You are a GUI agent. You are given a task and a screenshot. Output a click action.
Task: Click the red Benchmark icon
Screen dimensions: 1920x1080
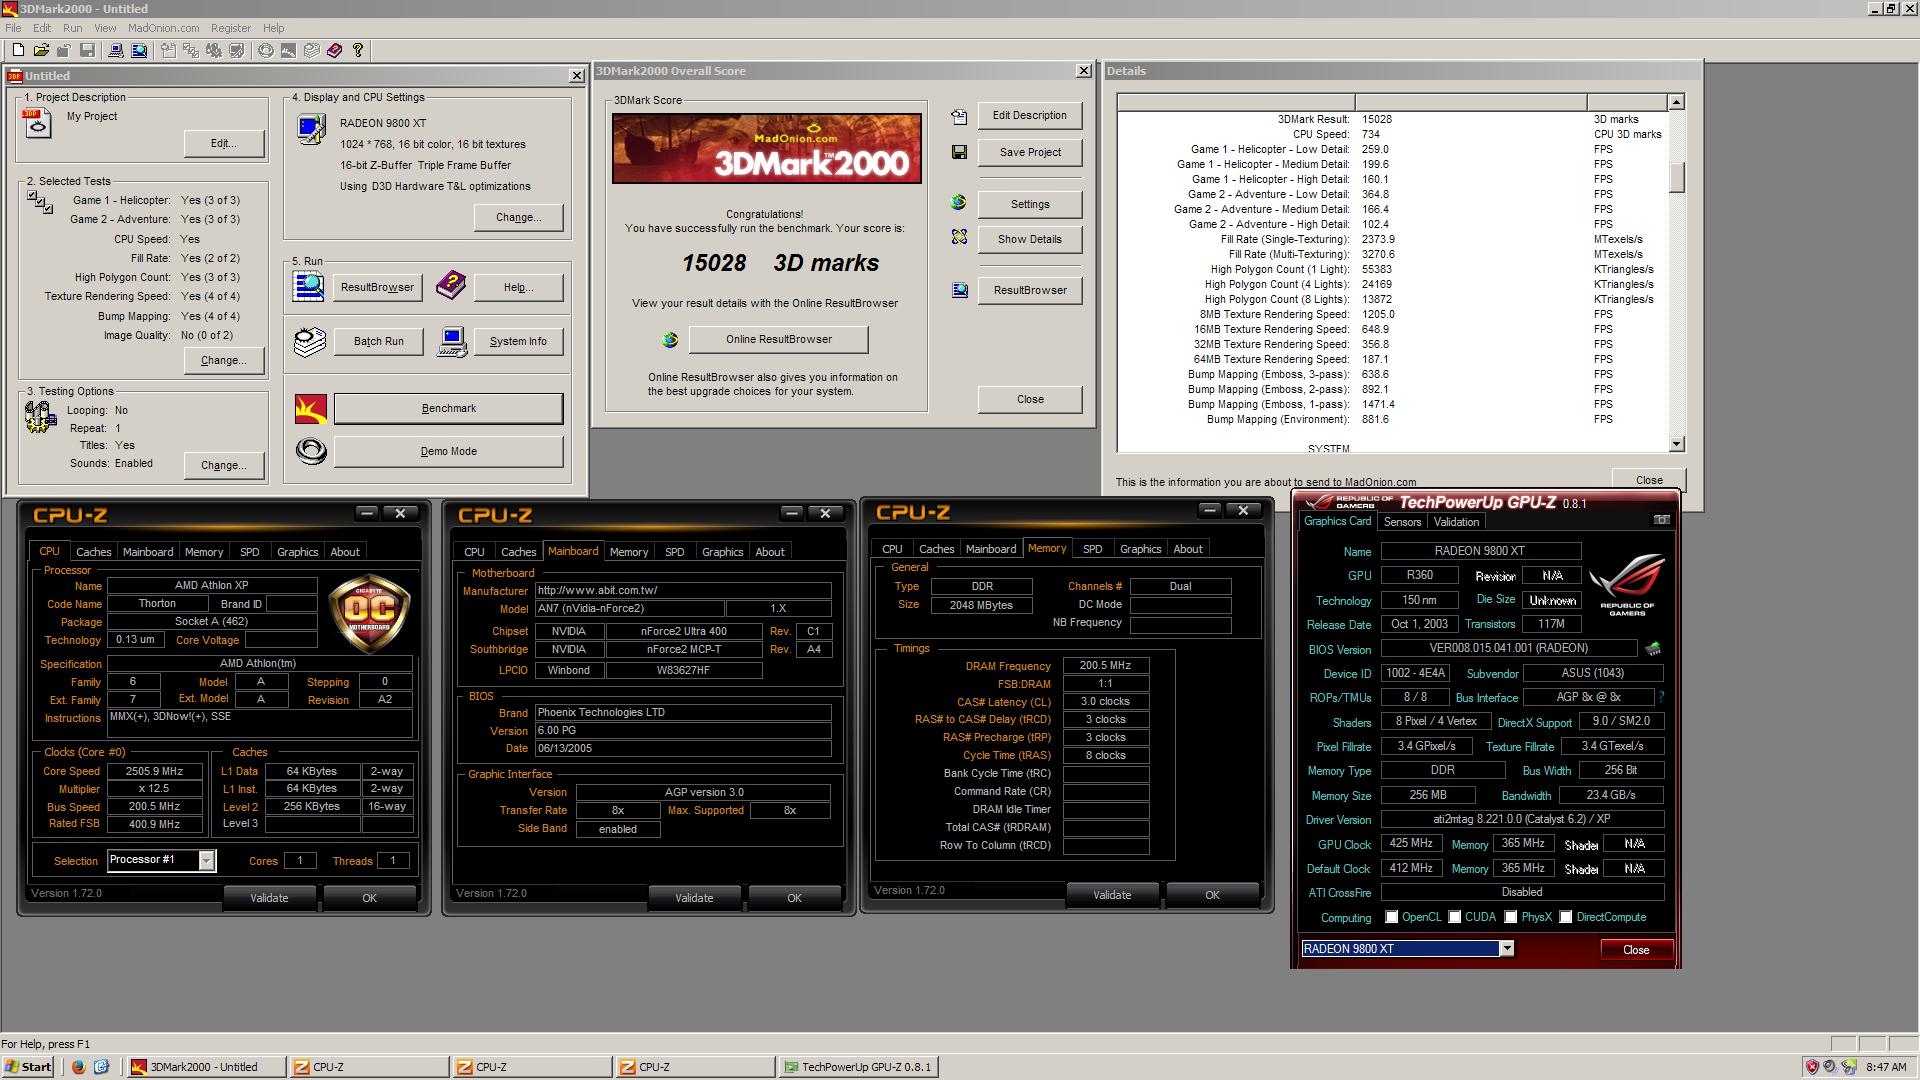point(311,408)
